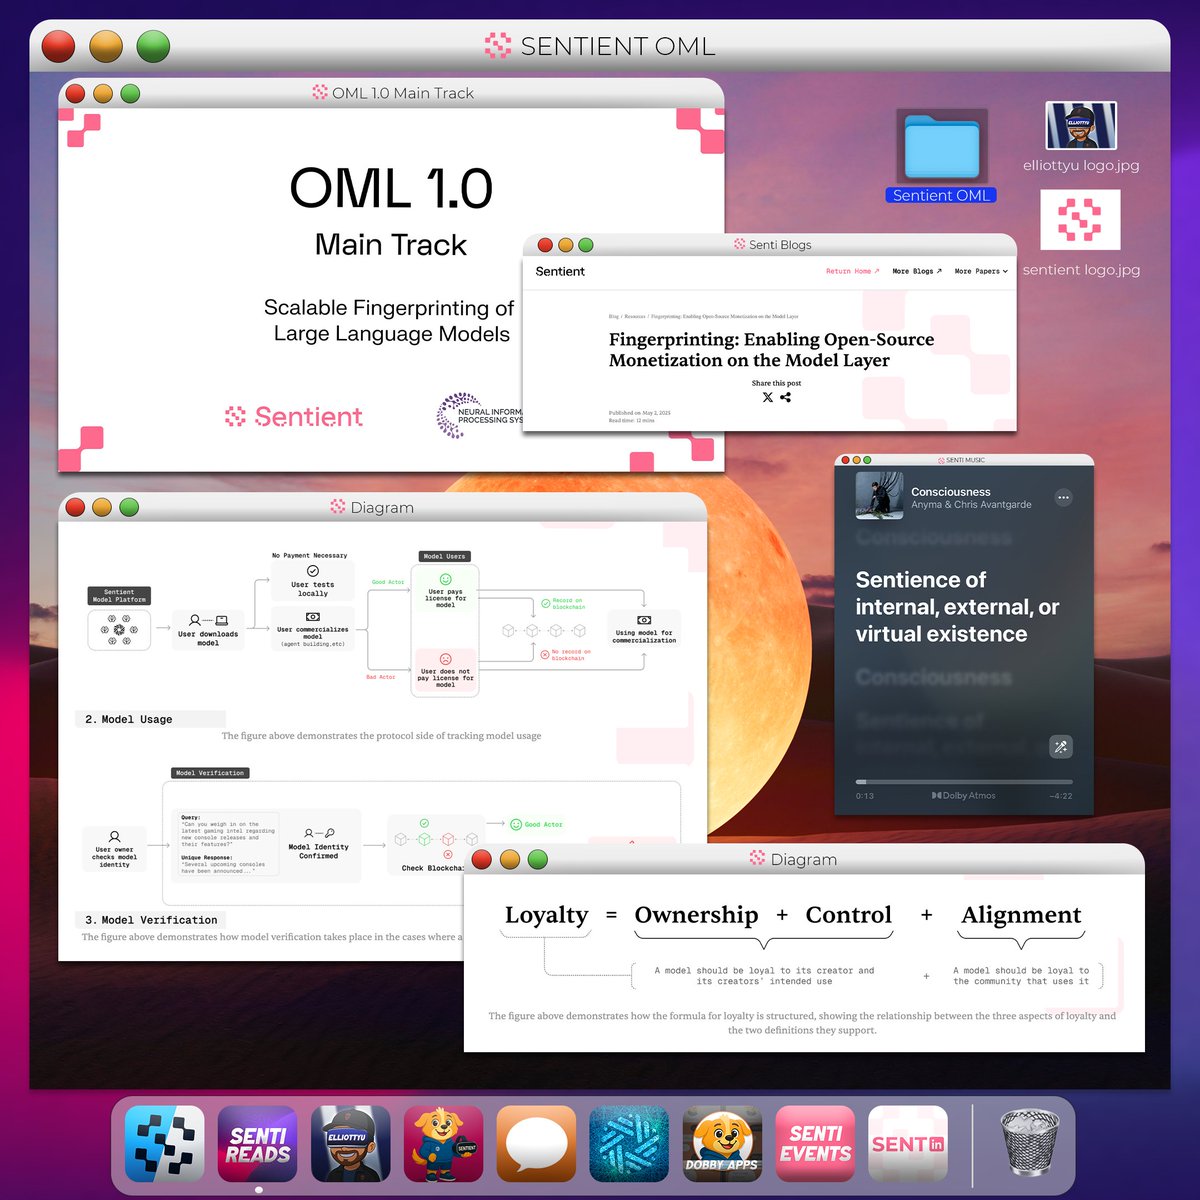Image resolution: width=1200 pixels, height=1200 pixels.
Task: Click the Consciousness album artwork
Action: [x=880, y=495]
